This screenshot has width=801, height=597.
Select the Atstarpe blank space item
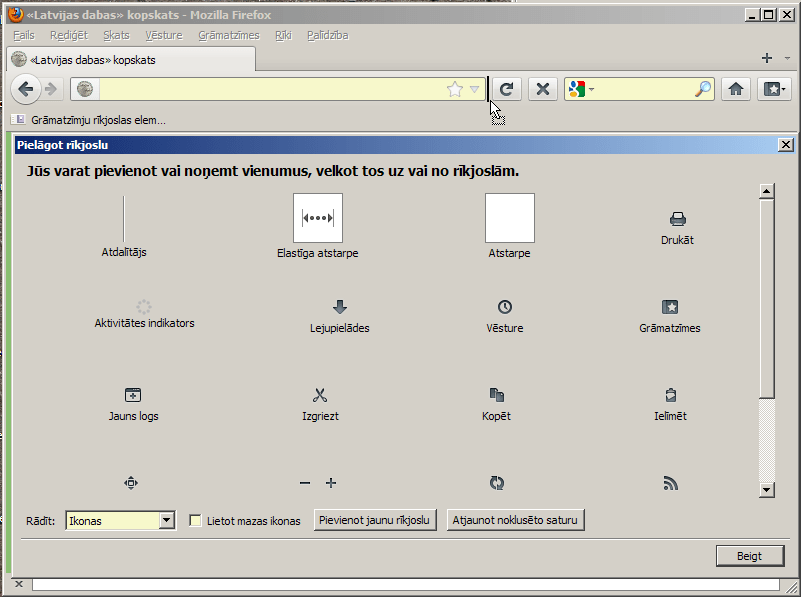coord(510,226)
